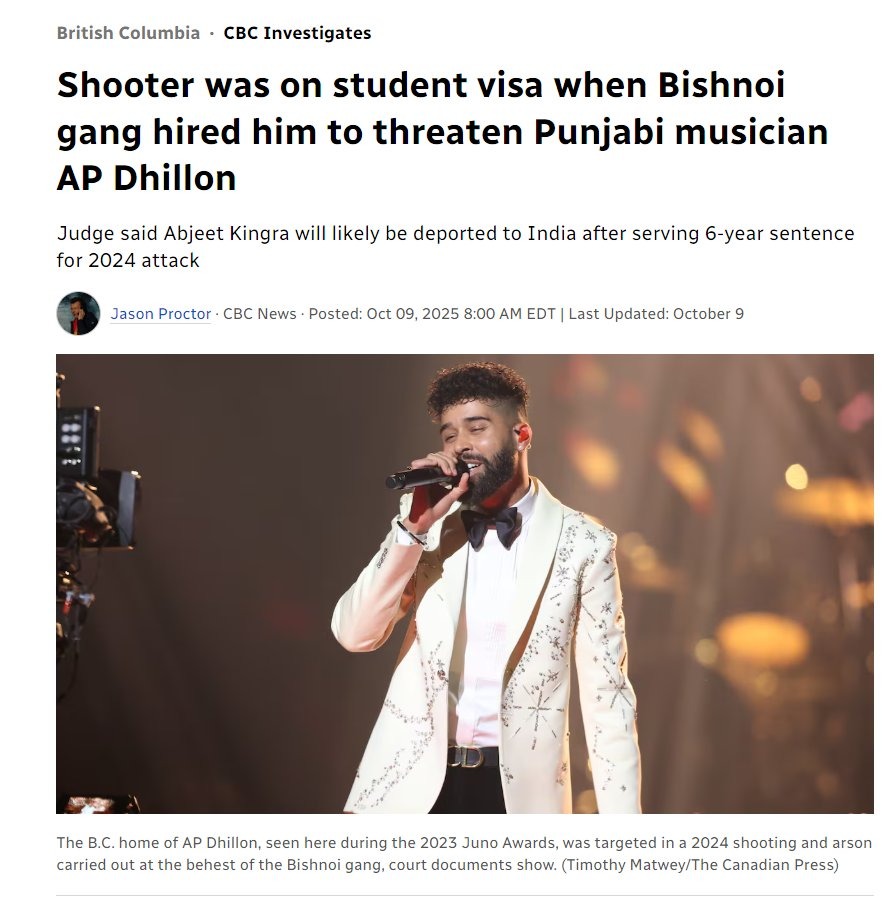Click the singer's black bow tie

click(x=491, y=527)
